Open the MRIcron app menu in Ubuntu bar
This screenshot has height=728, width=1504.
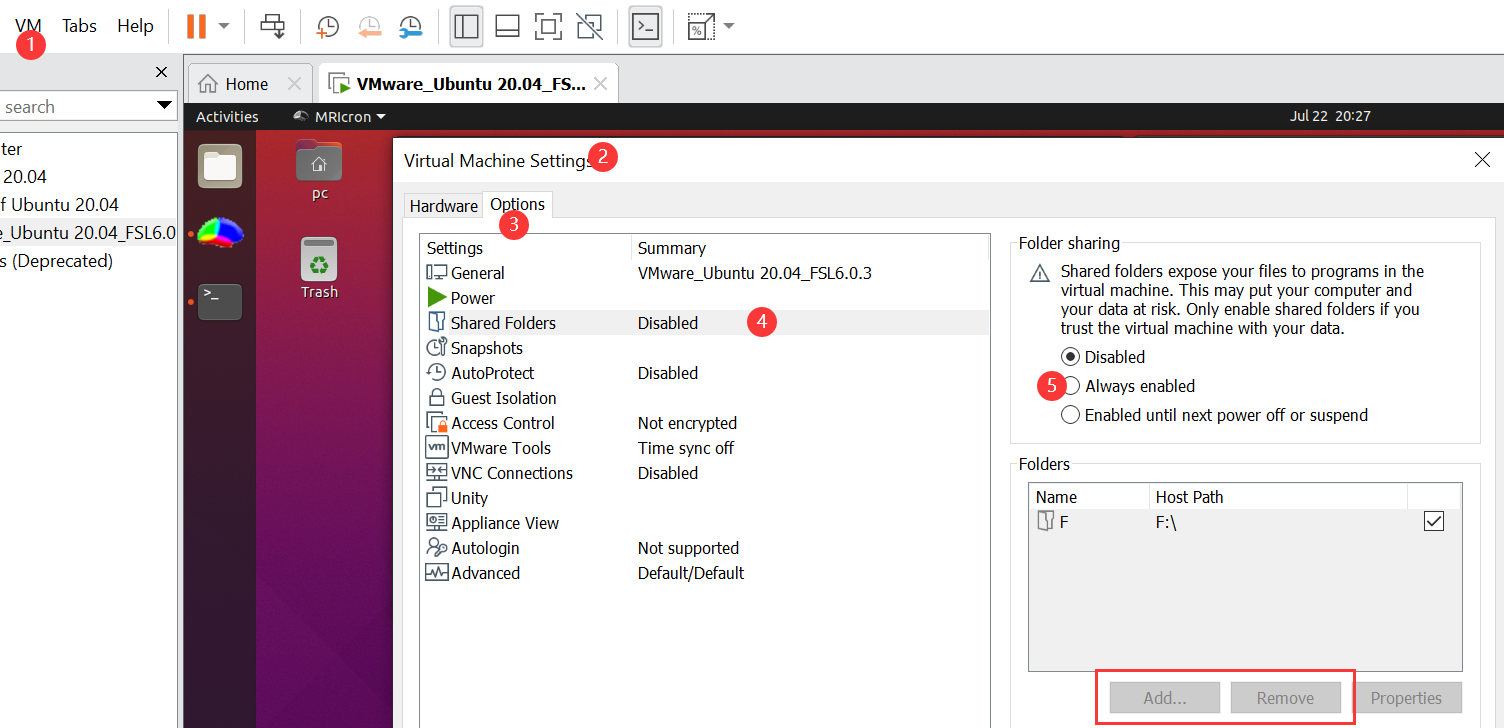pyautogui.click(x=339, y=117)
